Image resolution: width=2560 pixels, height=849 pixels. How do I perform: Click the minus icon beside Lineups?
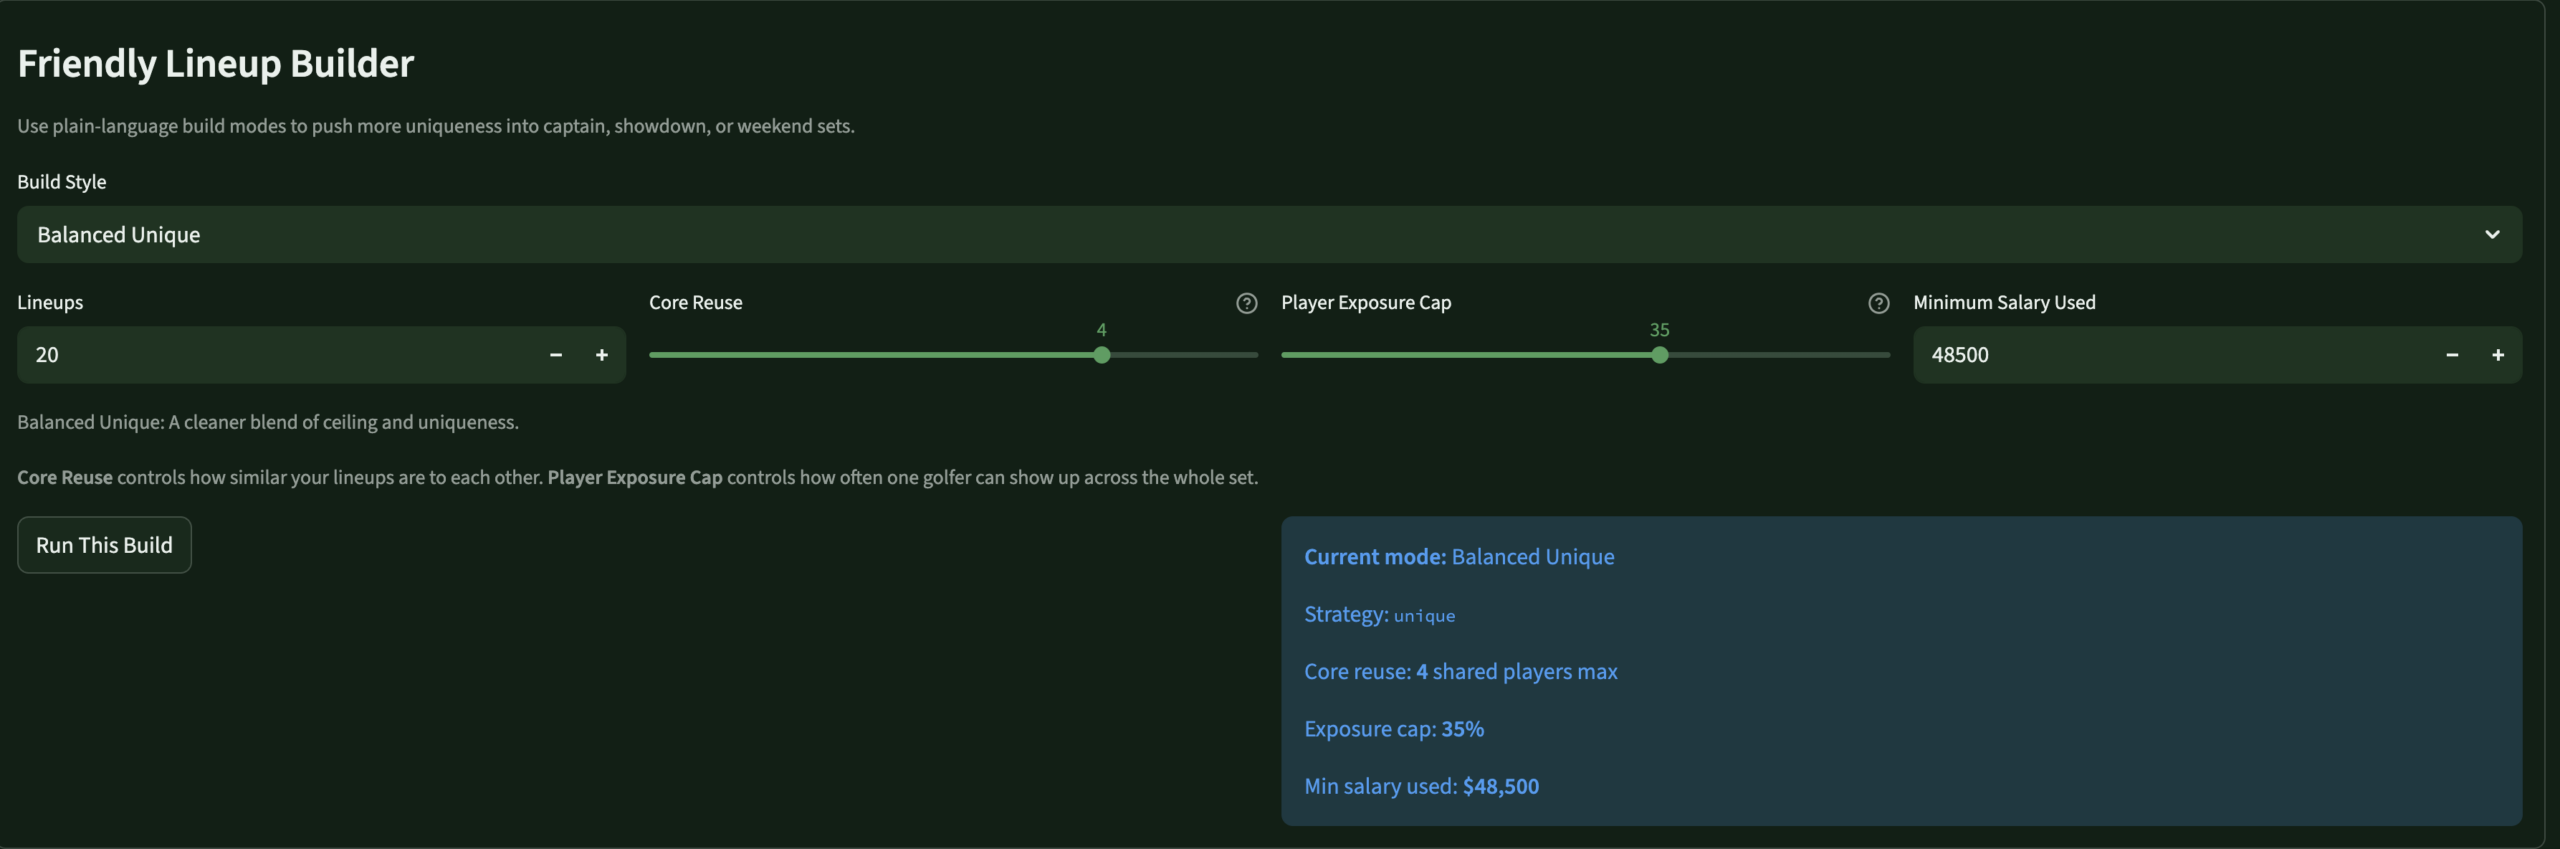[x=555, y=355]
